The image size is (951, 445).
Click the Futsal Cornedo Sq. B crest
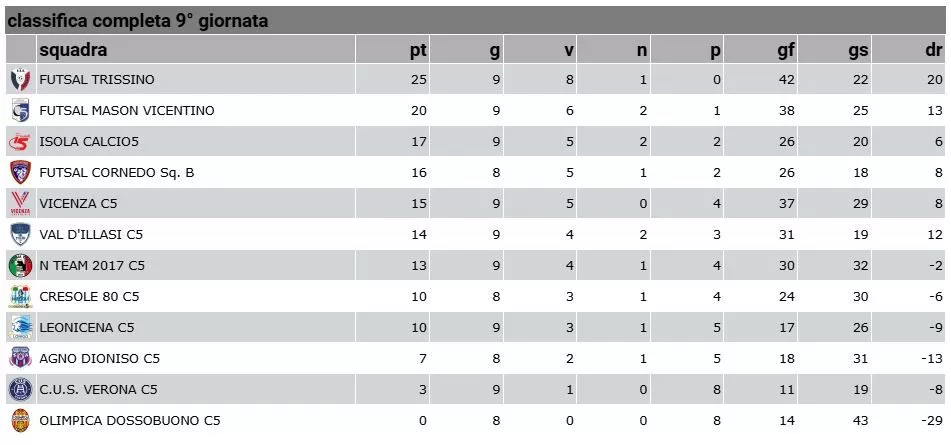click(21, 173)
